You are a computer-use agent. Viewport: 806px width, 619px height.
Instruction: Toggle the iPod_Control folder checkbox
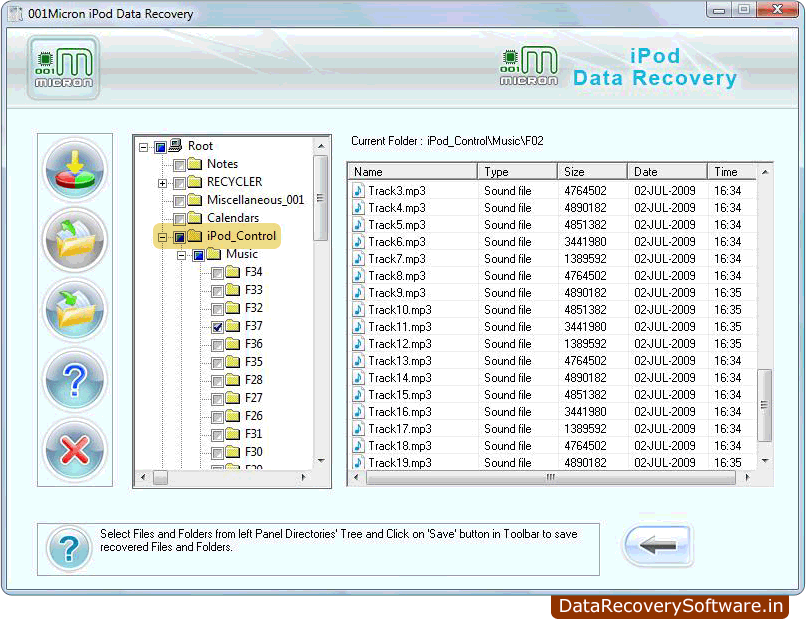[179, 237]
